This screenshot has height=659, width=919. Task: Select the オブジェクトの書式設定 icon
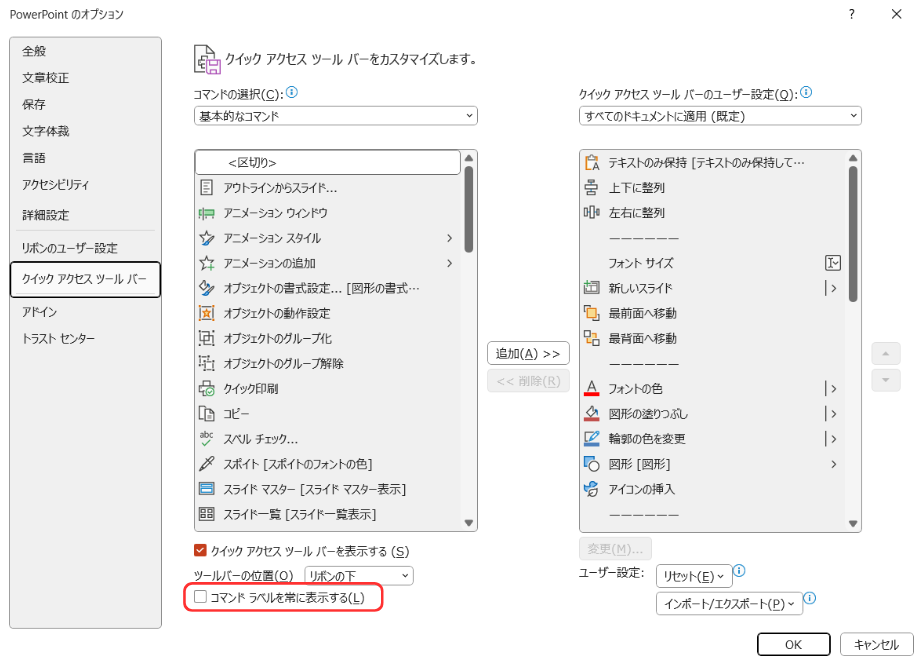tap(206, 288)
